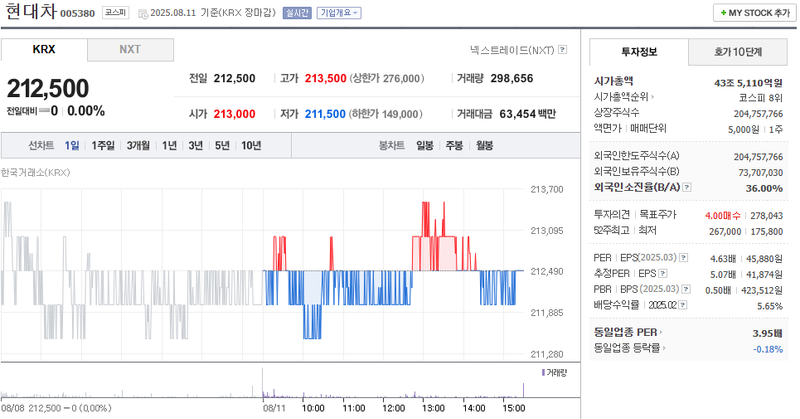
Task: Click the 넥스트레이드(NXT) link text
Action: 512,50
